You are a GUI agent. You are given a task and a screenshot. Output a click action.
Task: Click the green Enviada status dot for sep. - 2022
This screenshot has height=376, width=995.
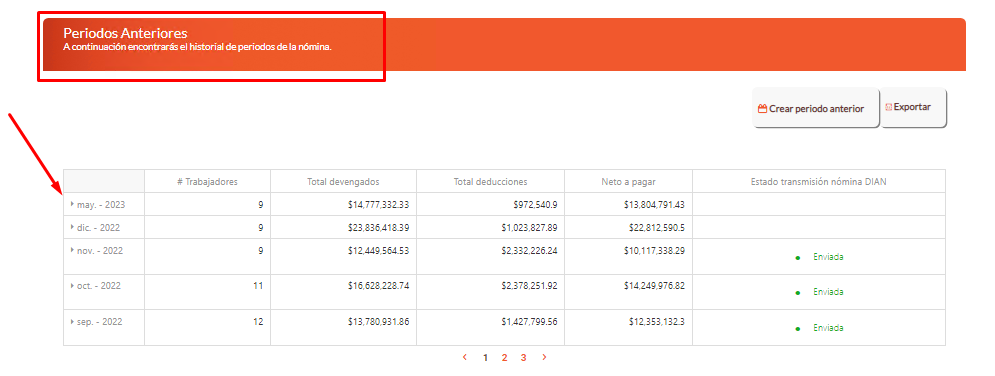tap(798, 329)
